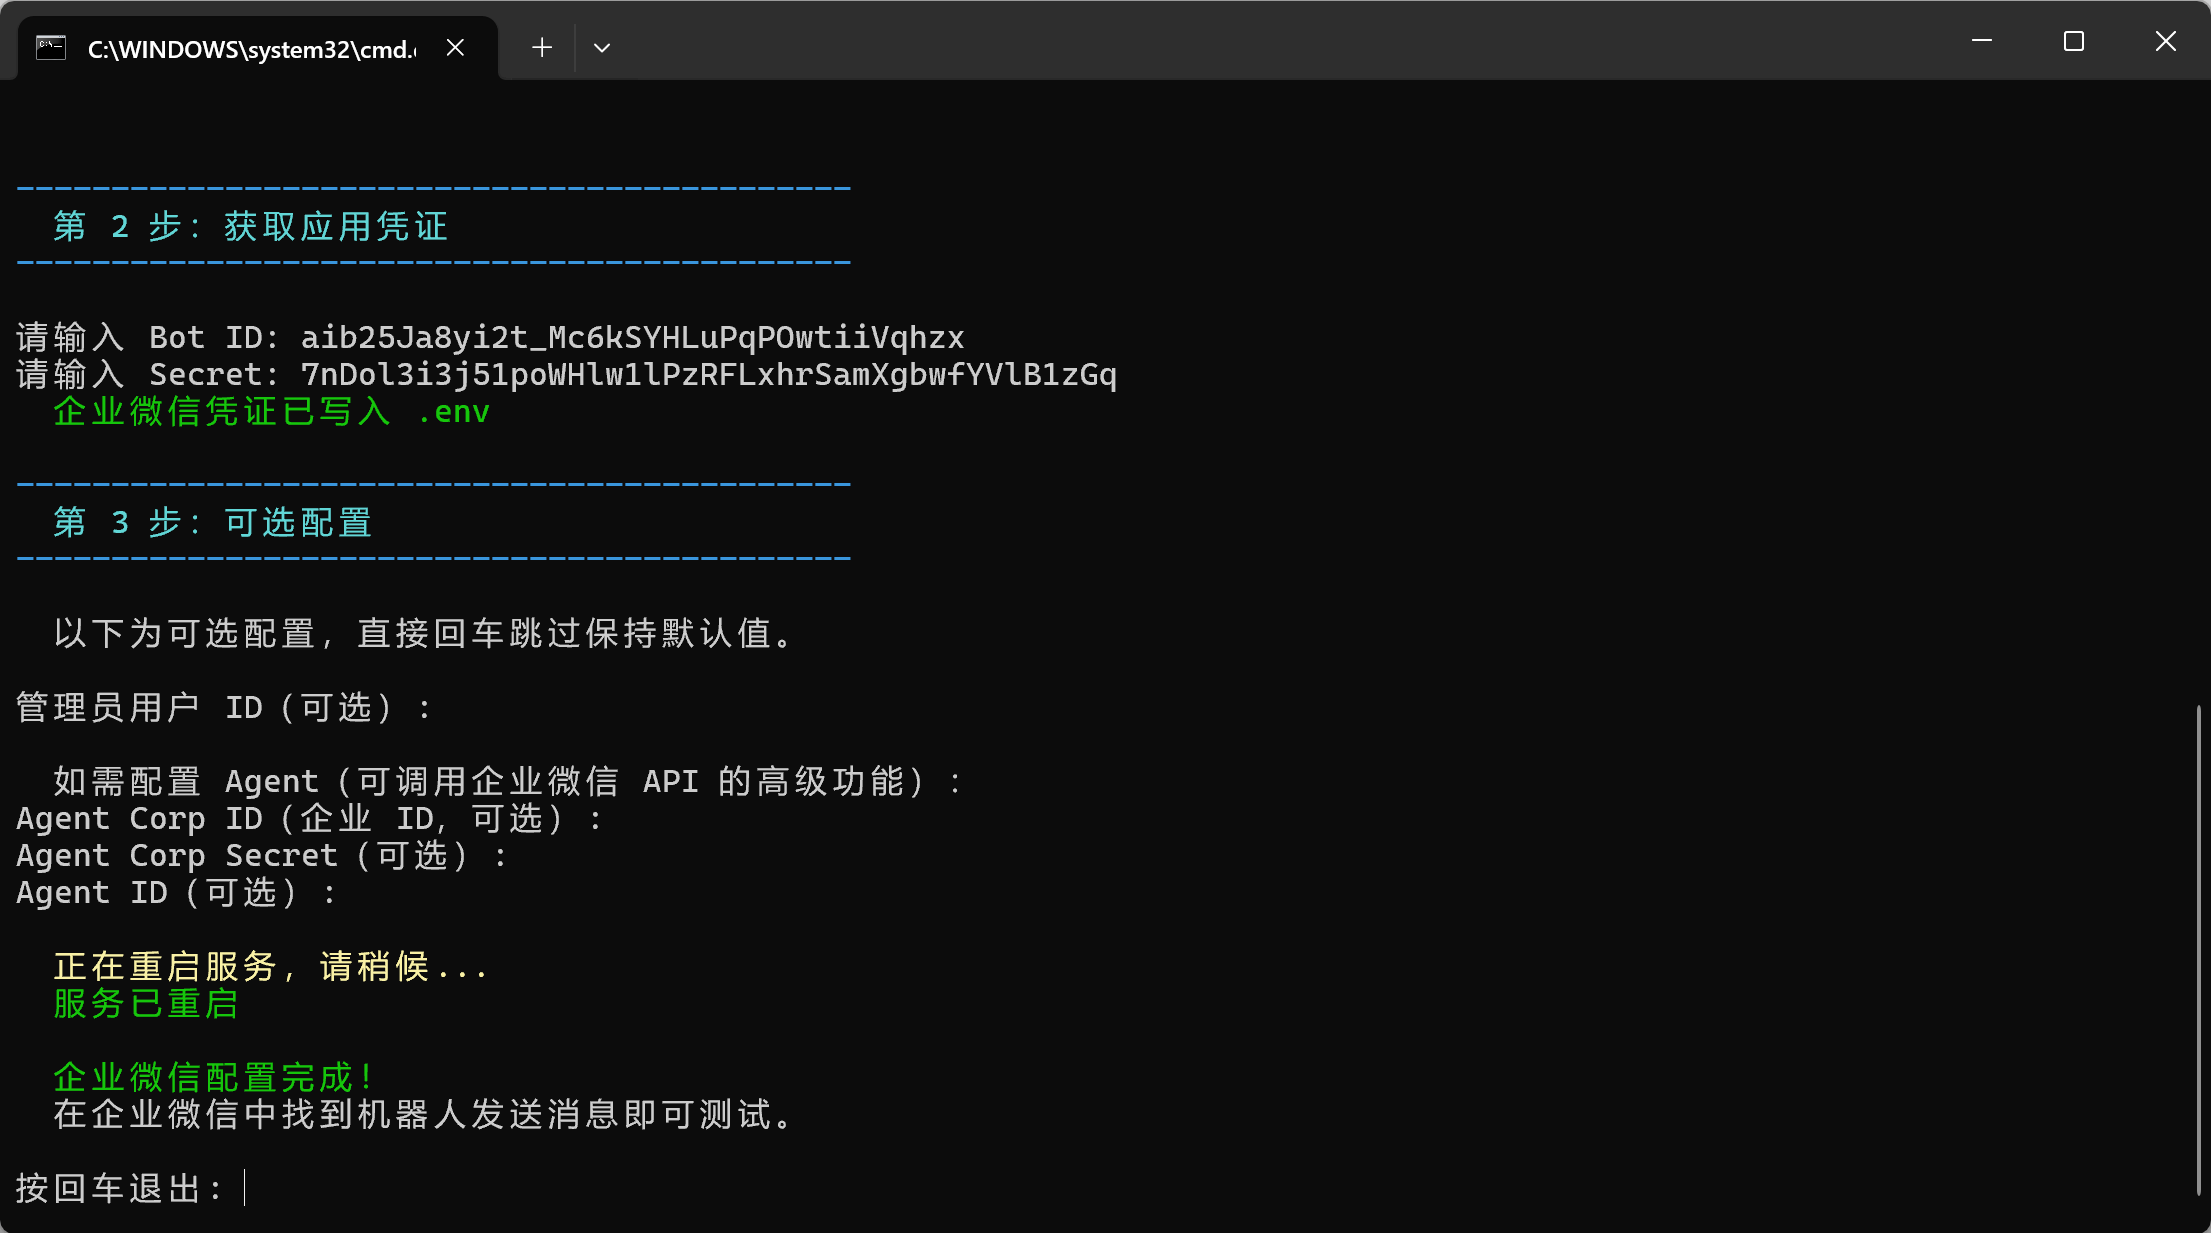Close the cmd.exe terminal tab
Screen dimensions: 2211x1233
click(455, 48)
